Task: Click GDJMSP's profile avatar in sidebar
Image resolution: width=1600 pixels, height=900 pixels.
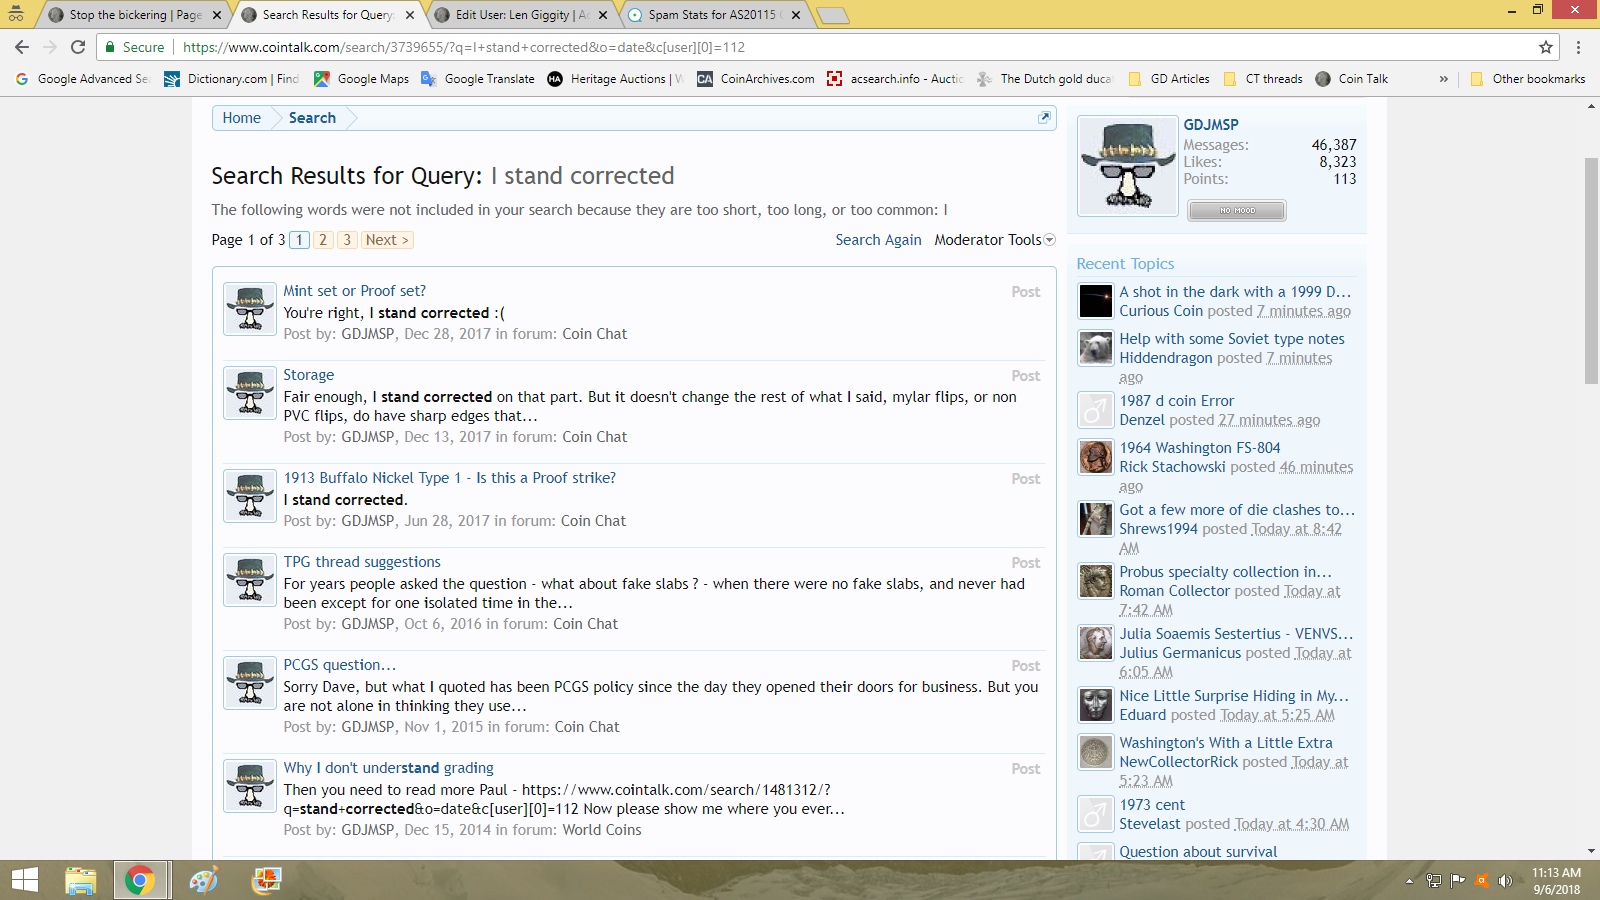Action: pos(1128,166)
